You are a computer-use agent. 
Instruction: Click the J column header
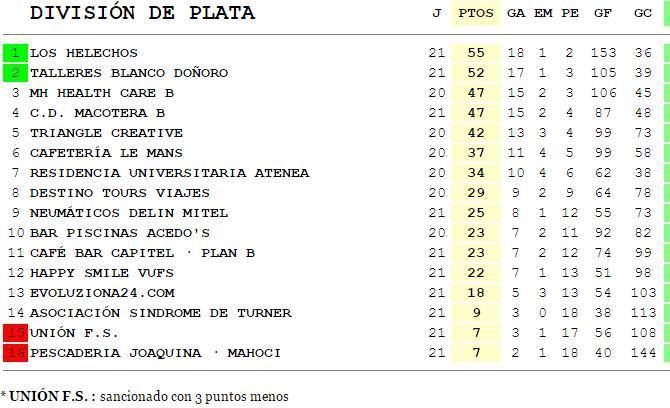point(436,13)
